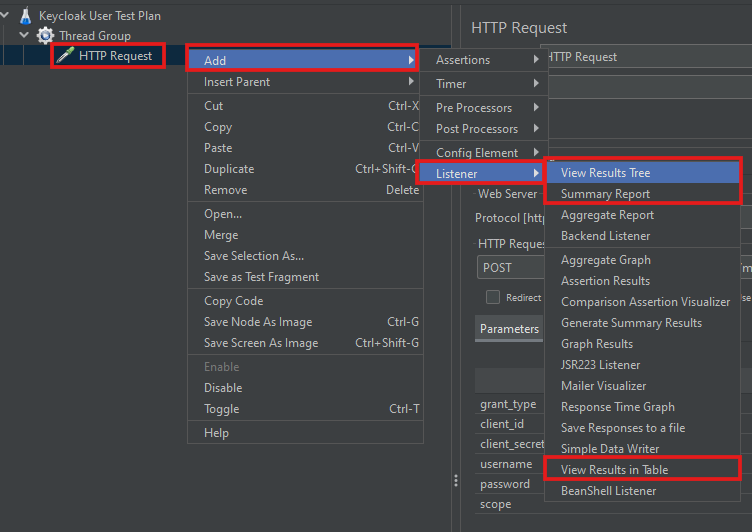This screenshot has height=532, width=752.
Task: Open the Add submenu
Action: [303, 60]
